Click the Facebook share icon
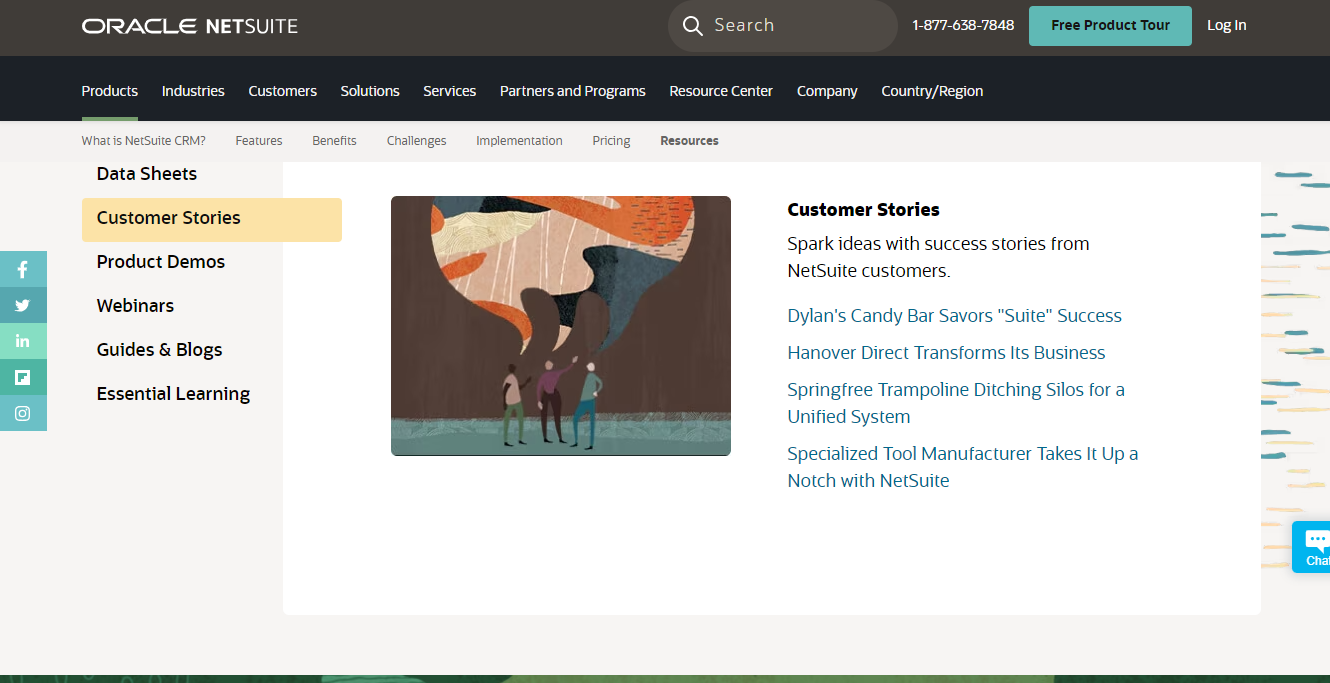1330x683 pixels. click(22, 269)
